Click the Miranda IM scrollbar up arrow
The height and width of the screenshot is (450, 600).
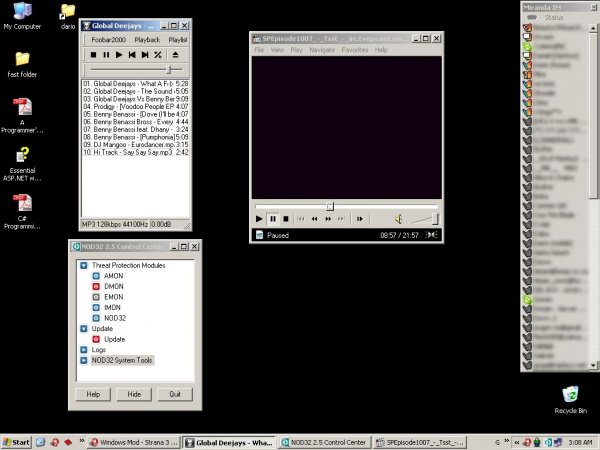593,28
